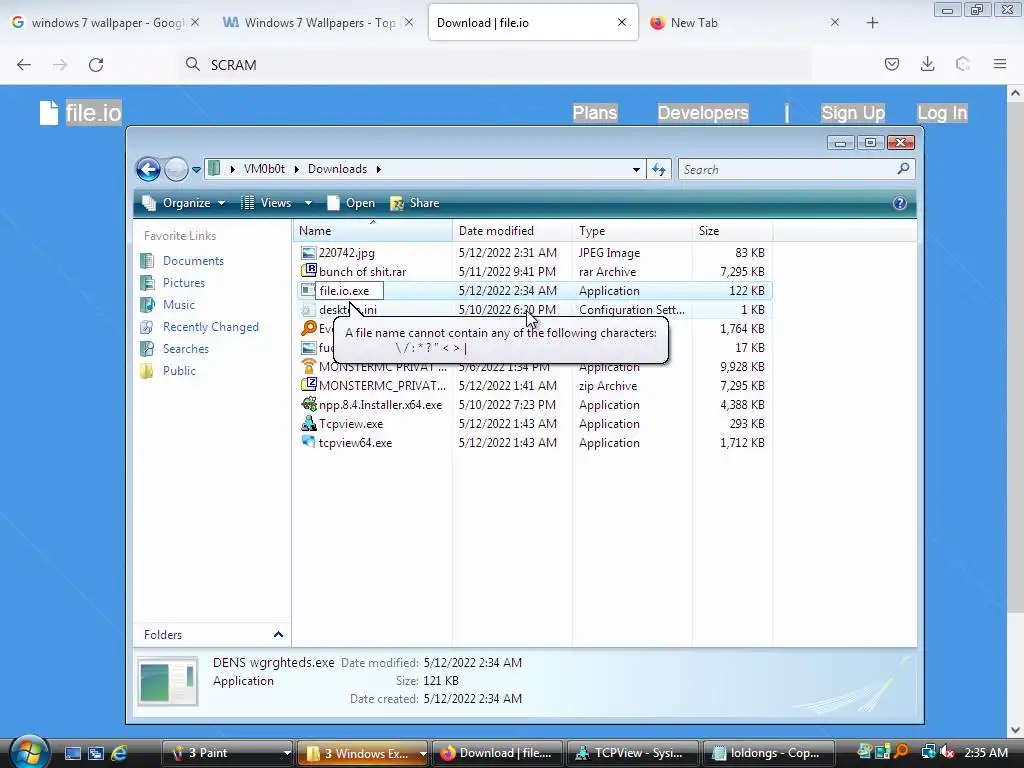Select tcpview64.exe file icon

(308, 442)
